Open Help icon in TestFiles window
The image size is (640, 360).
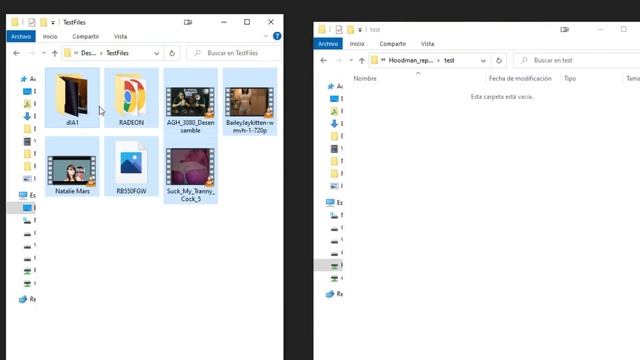[277, 36]
